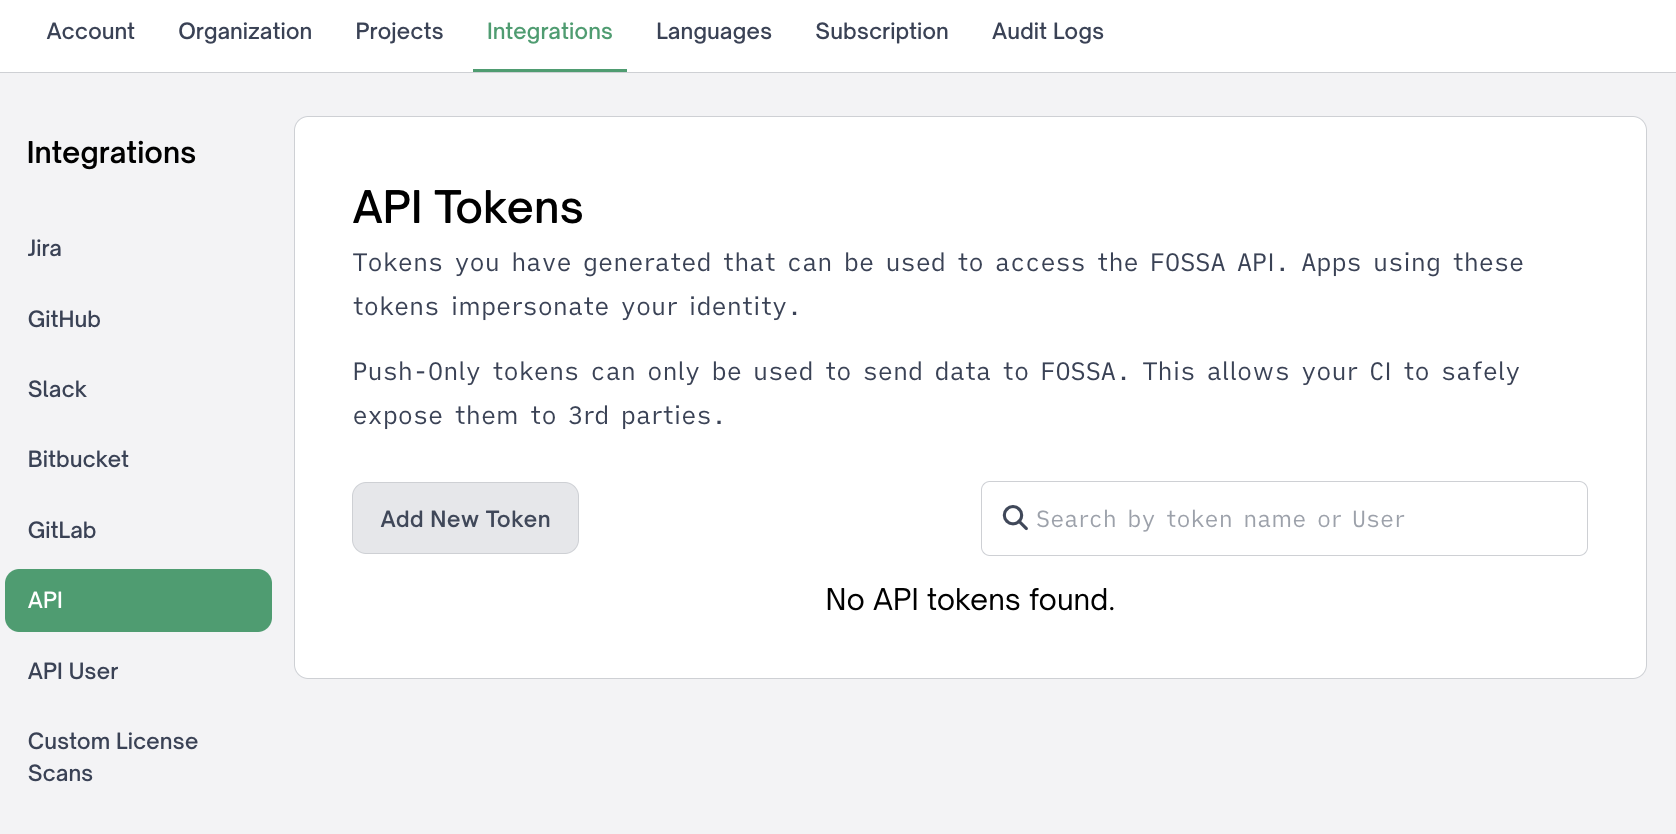This screenshot has height=834, width=1676.
Task: Switch to the Organization tab
Action: pos(245,32)
